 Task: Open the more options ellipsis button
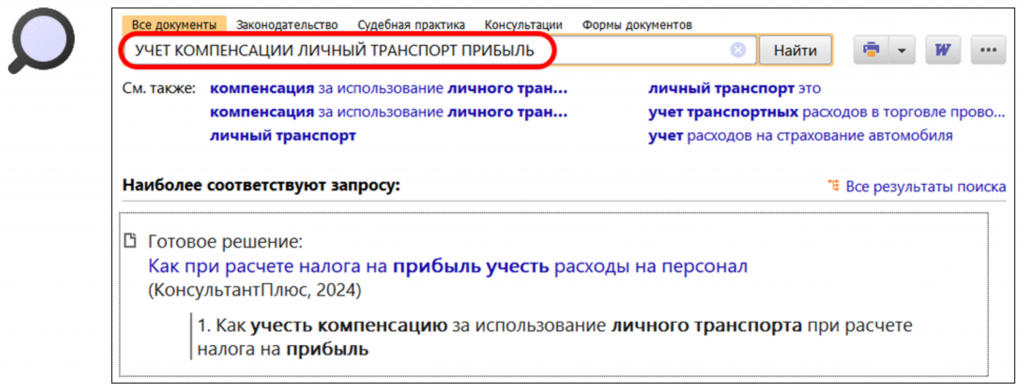pyautogui.click(x=988, y=50)
